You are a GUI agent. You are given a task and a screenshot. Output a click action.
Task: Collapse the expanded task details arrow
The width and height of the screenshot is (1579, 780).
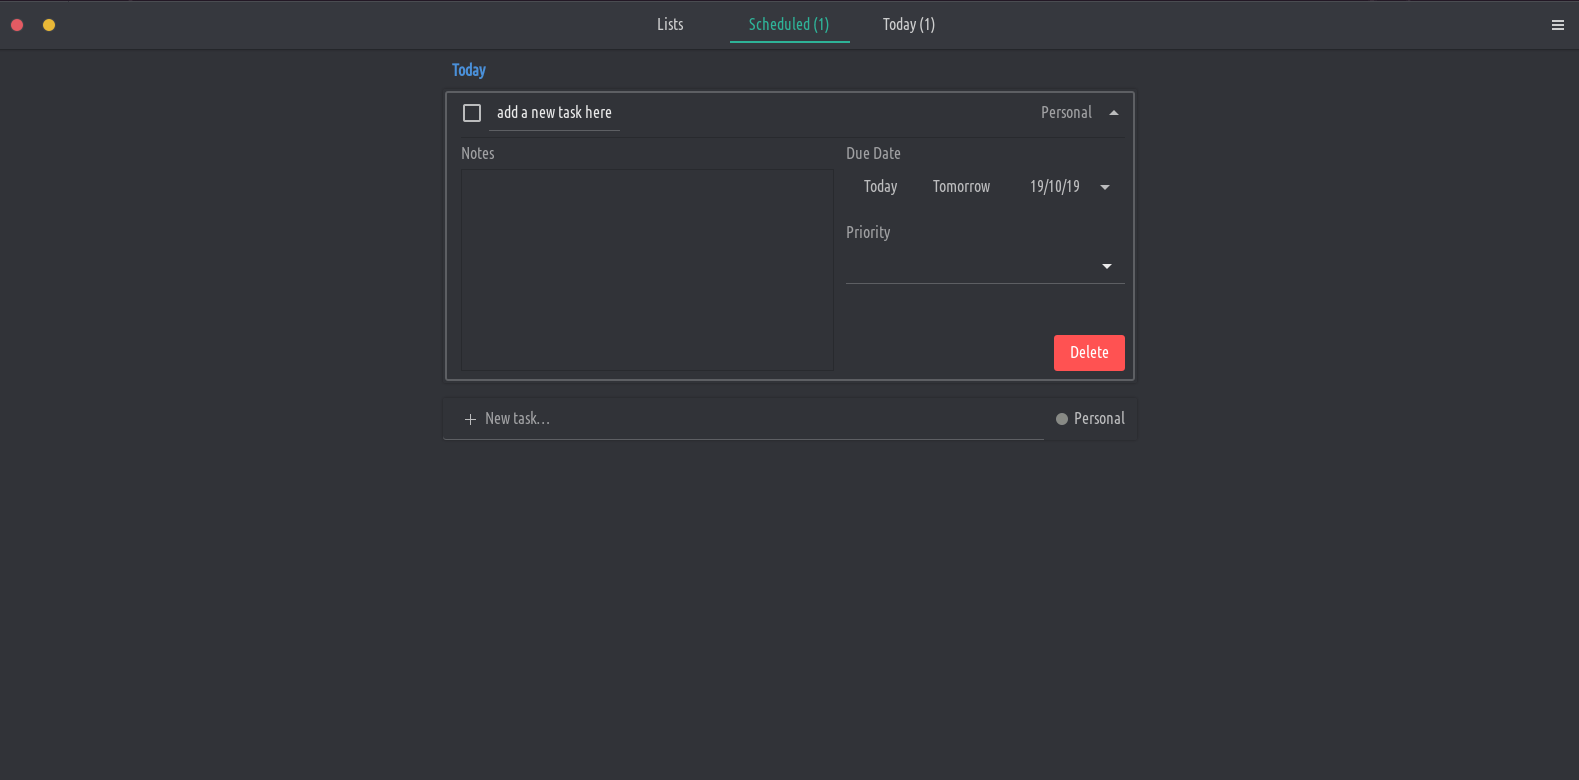(1113, 113)
